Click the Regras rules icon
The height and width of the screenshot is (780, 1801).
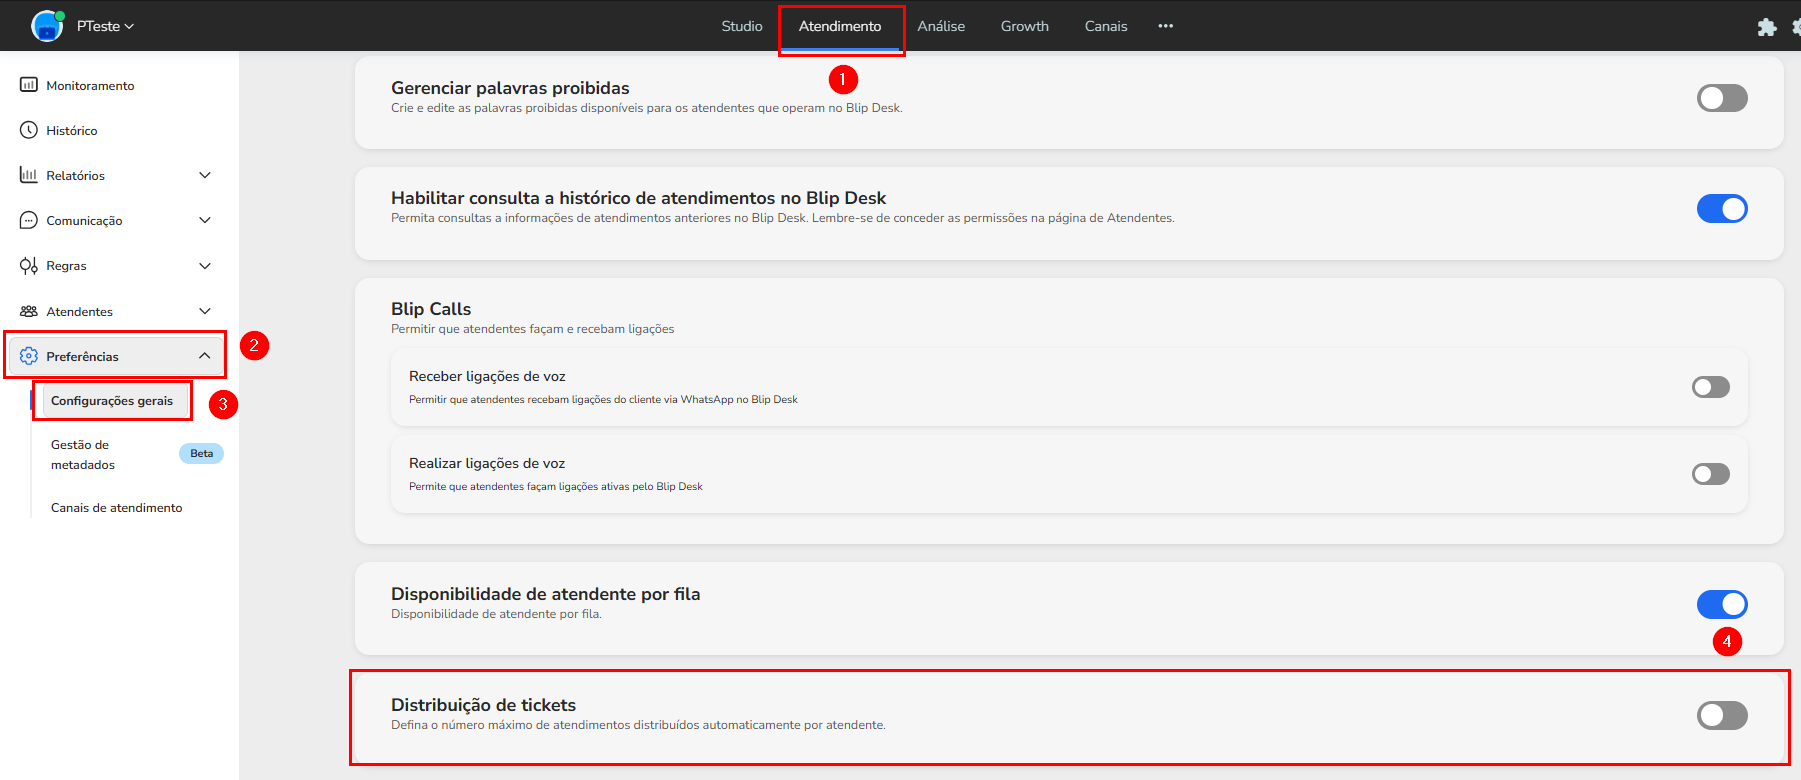tap(29, 266)
